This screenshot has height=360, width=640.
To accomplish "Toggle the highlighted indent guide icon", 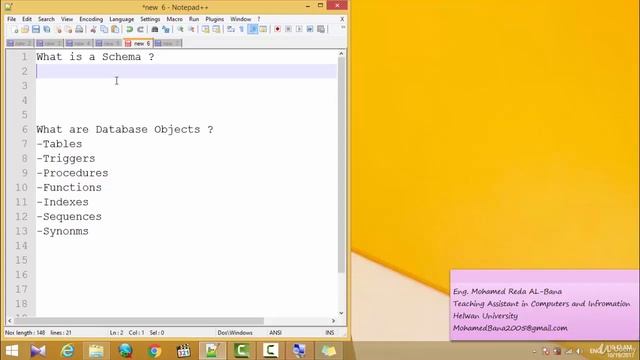I will 253,29.
